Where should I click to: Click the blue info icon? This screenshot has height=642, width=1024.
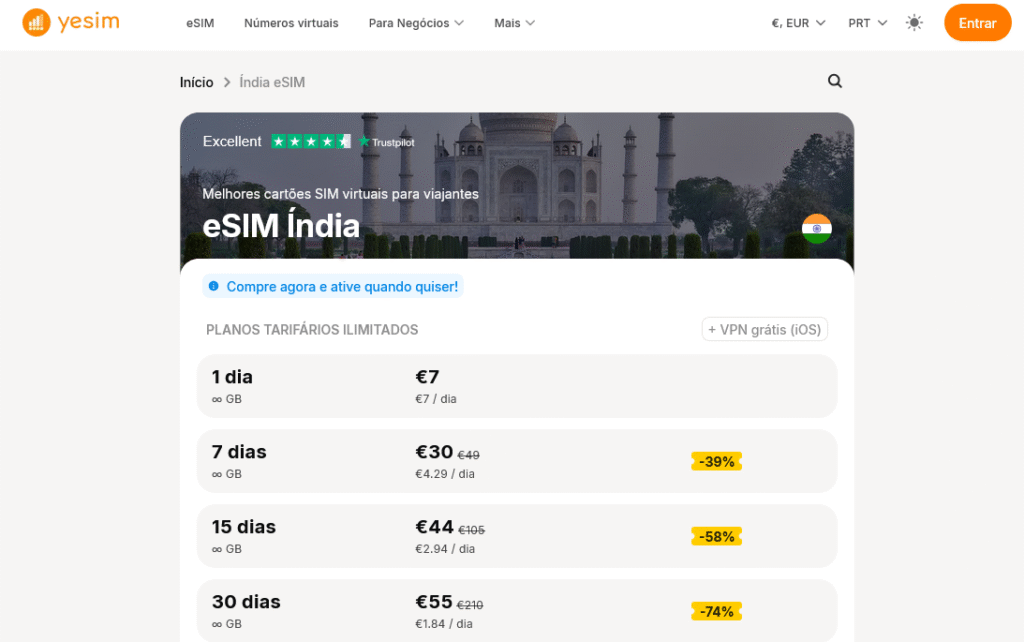[x=213, y=287]
